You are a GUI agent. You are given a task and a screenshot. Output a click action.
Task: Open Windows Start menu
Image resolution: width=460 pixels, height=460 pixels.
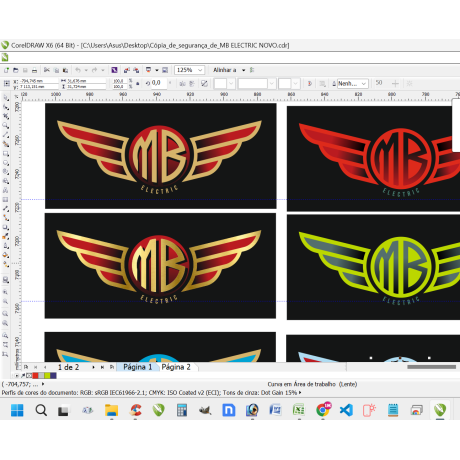click(17, 410)
